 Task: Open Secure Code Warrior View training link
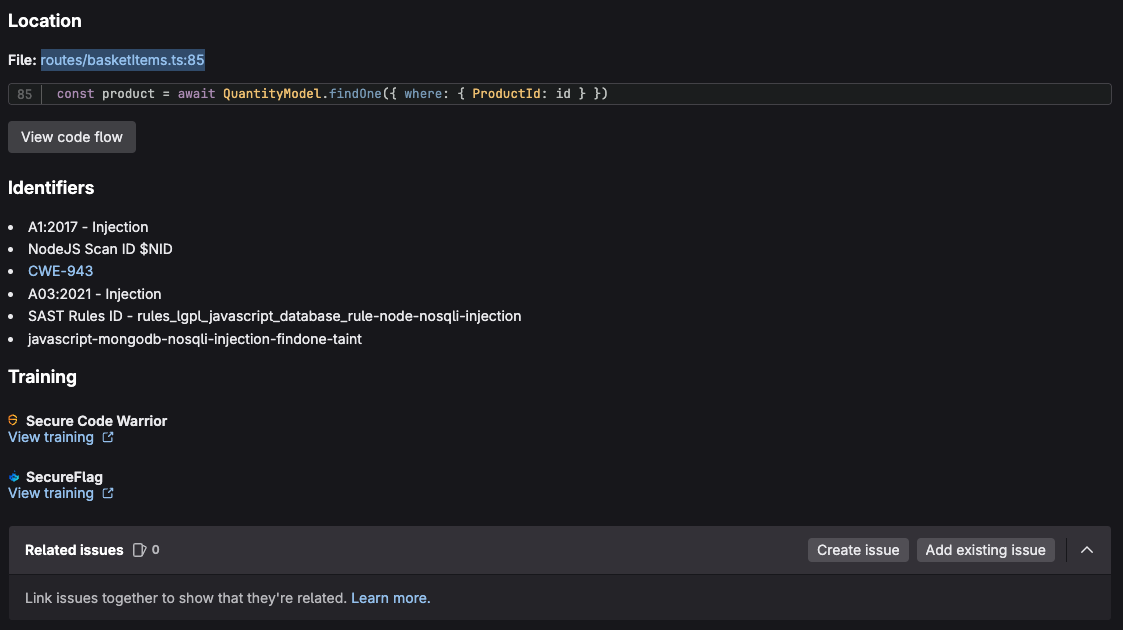pos(51,437)
